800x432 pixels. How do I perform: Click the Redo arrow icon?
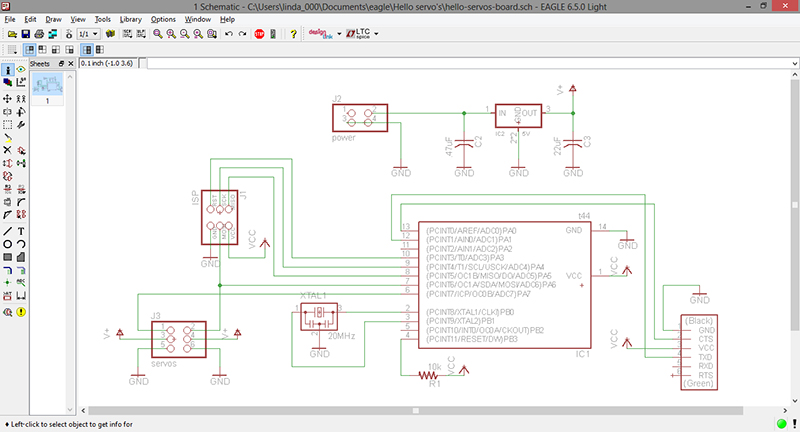[x=242, y=34]
